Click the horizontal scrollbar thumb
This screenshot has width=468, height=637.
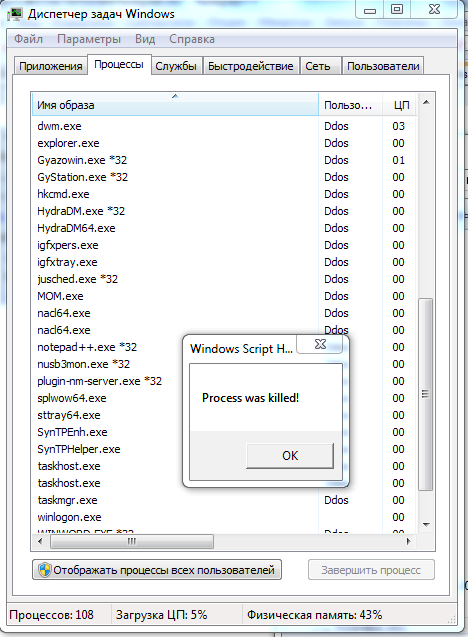point(132,541)
